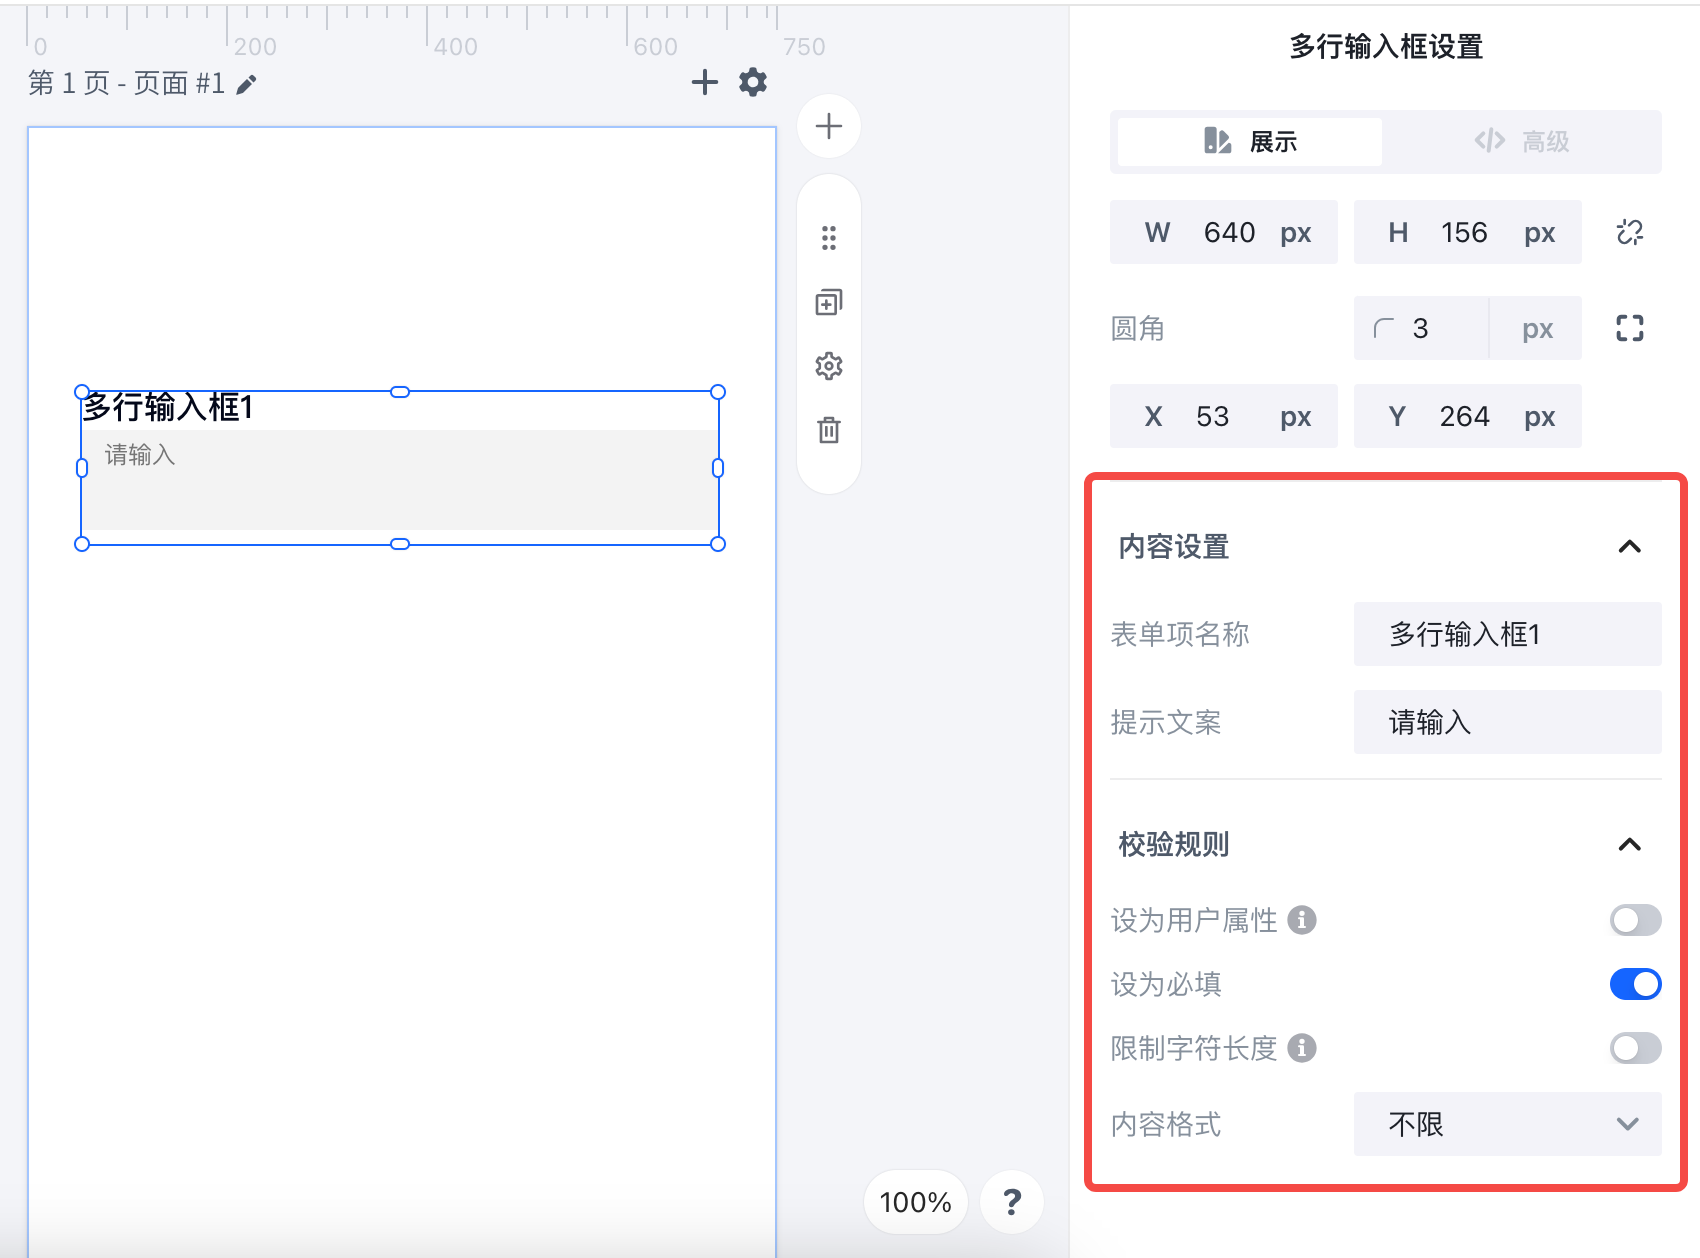Collapse the 校验规则 section
Viewport: 1700px width, 1258px height.
[1630, 845]
